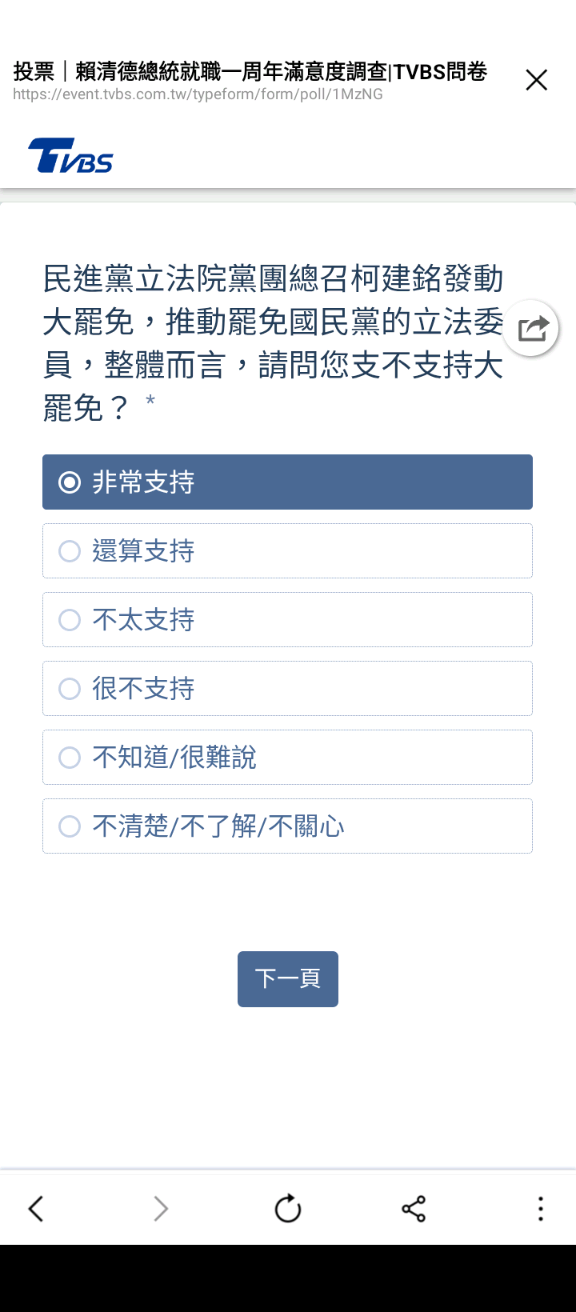576x1312 pixels.
Task: Tap the TVBS logo
Action: (x=71, y=156)
